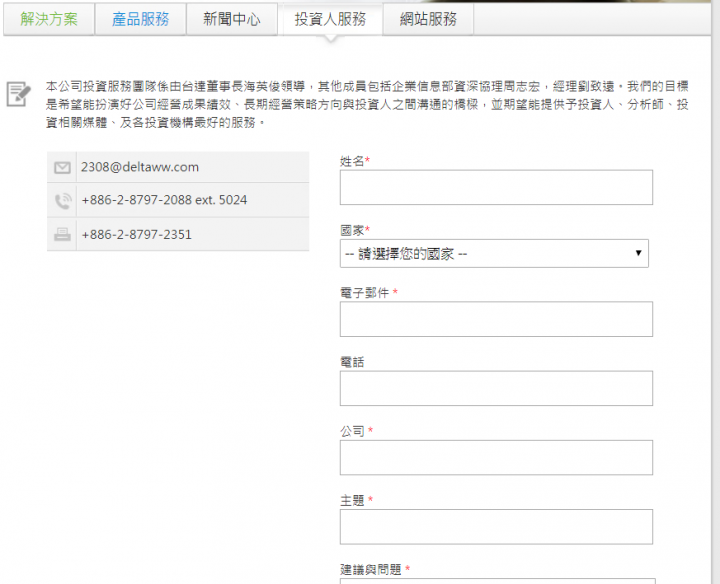Click email address 2308@deltaww.com
This screenshot has height=584, width=720.
pyautogui.click(x=140, y=167)
